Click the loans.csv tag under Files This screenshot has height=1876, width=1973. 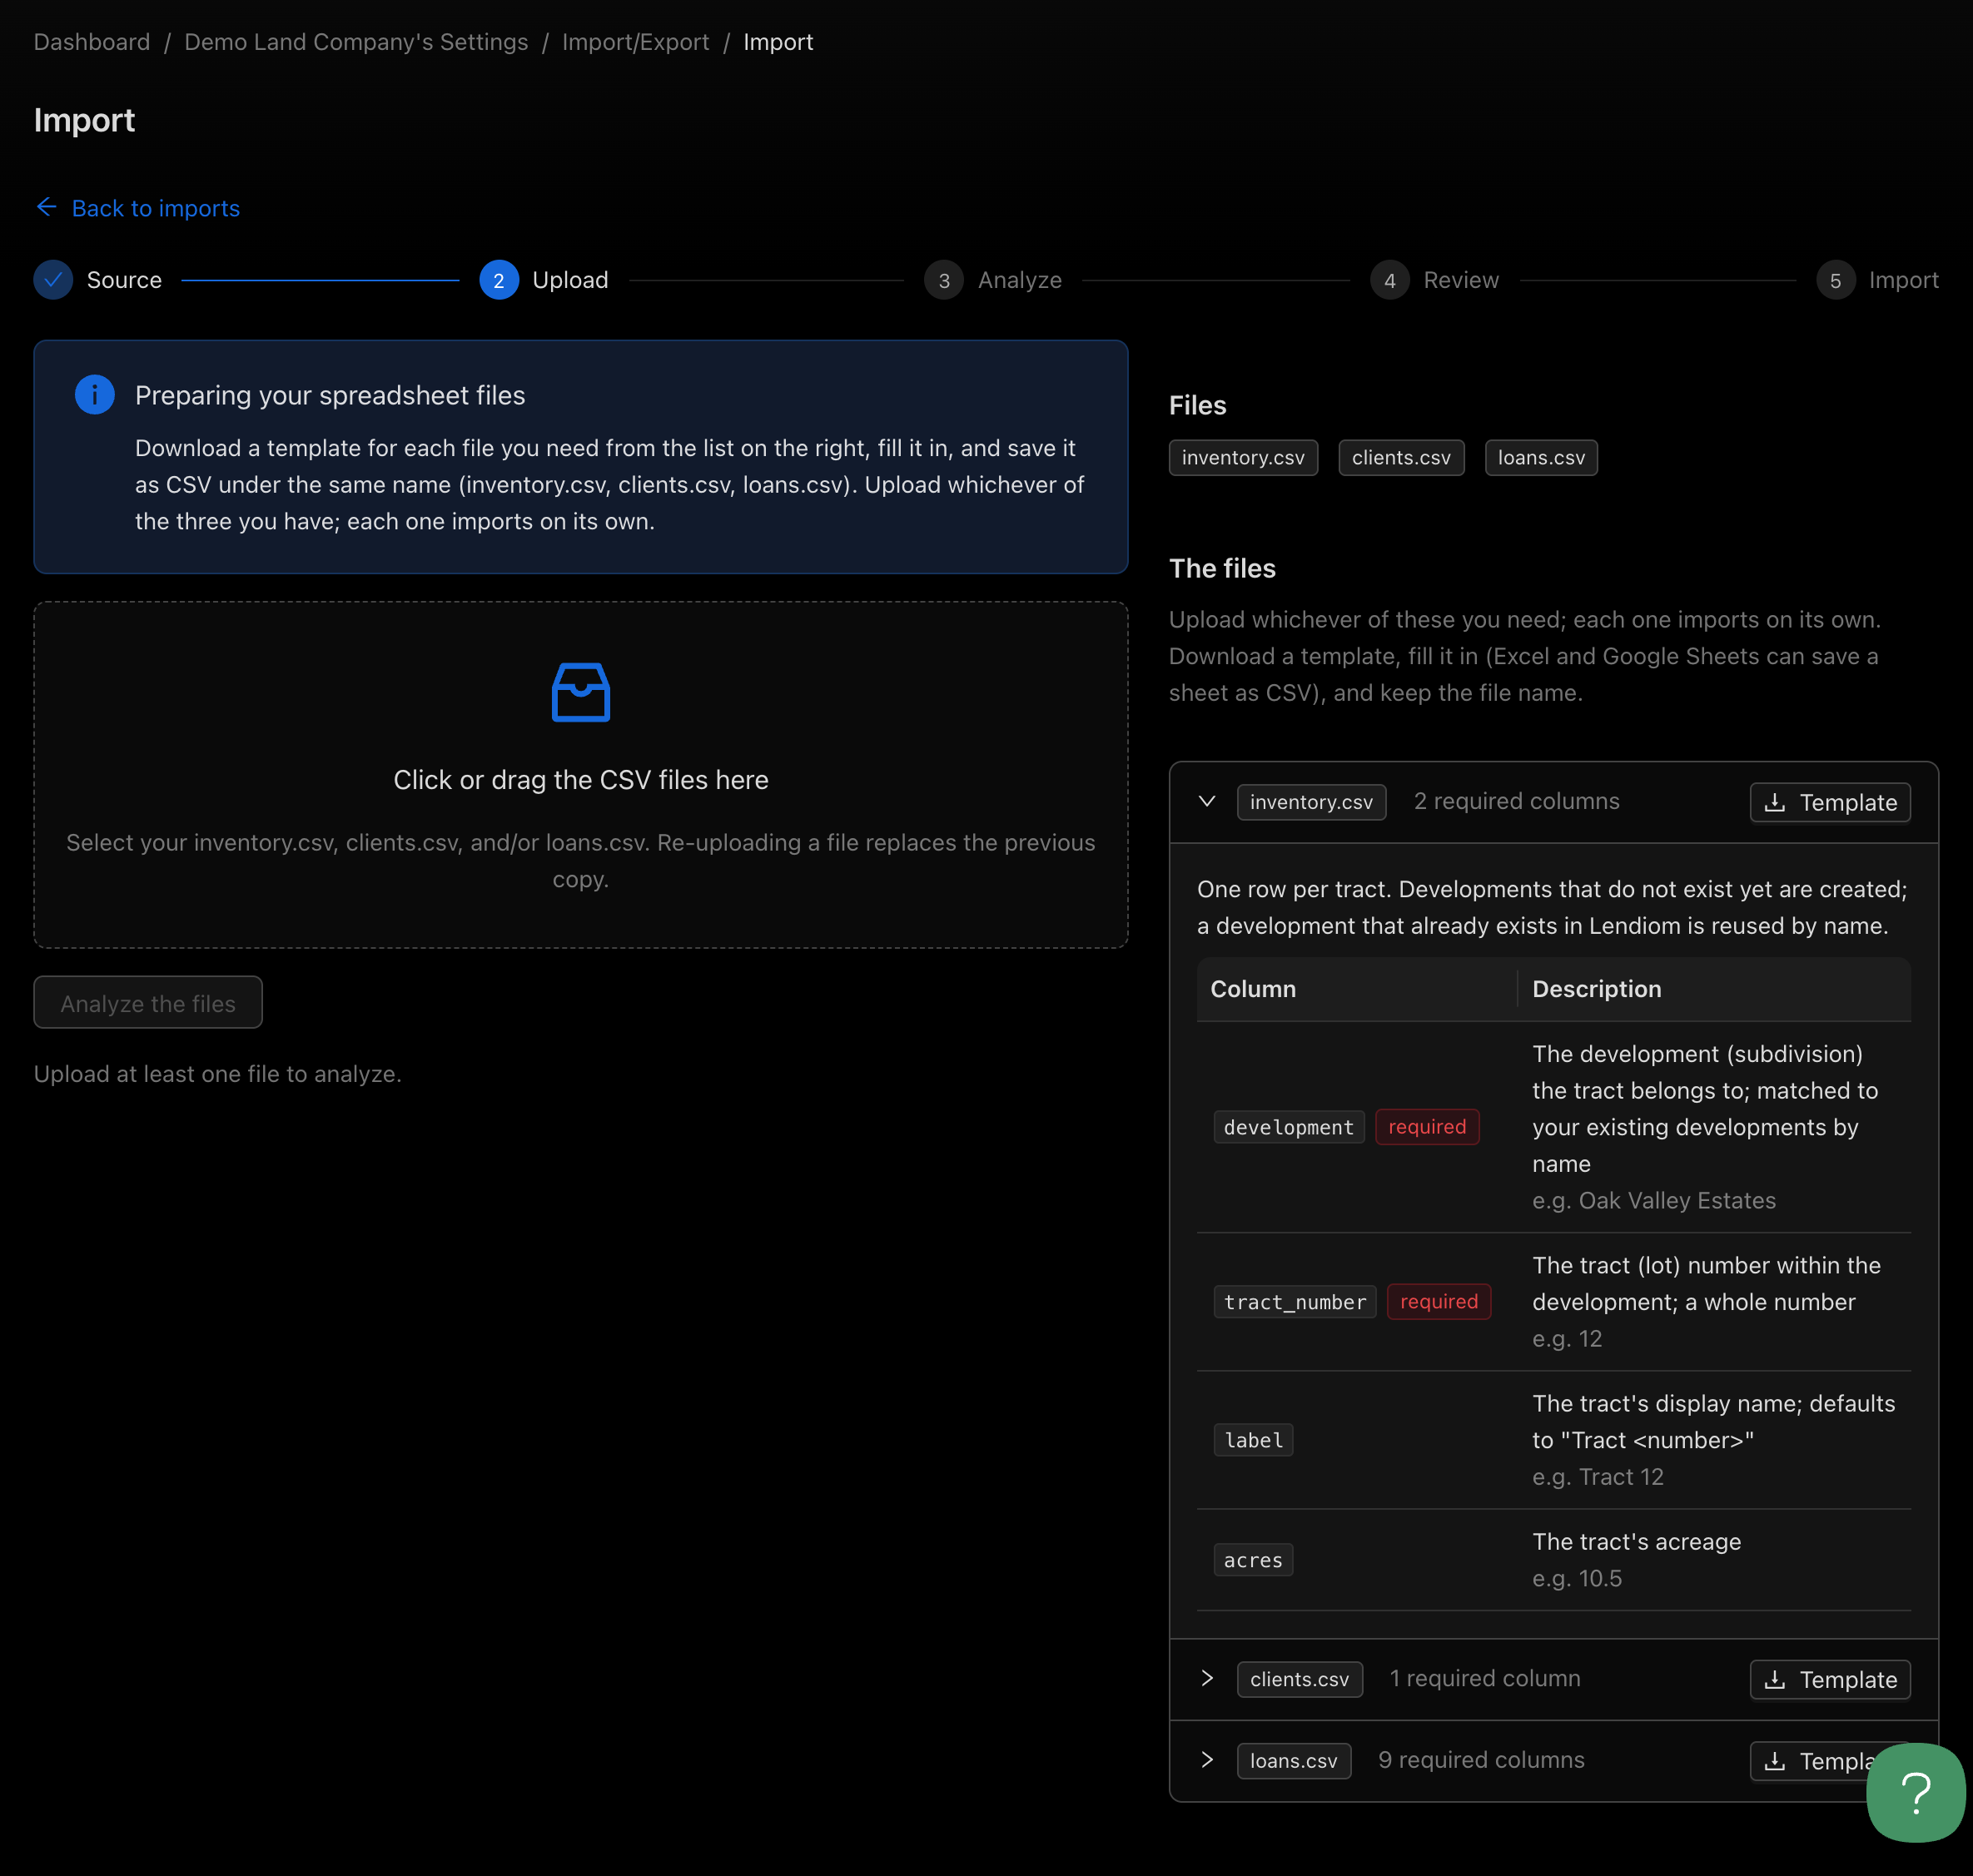(1541, 458)
